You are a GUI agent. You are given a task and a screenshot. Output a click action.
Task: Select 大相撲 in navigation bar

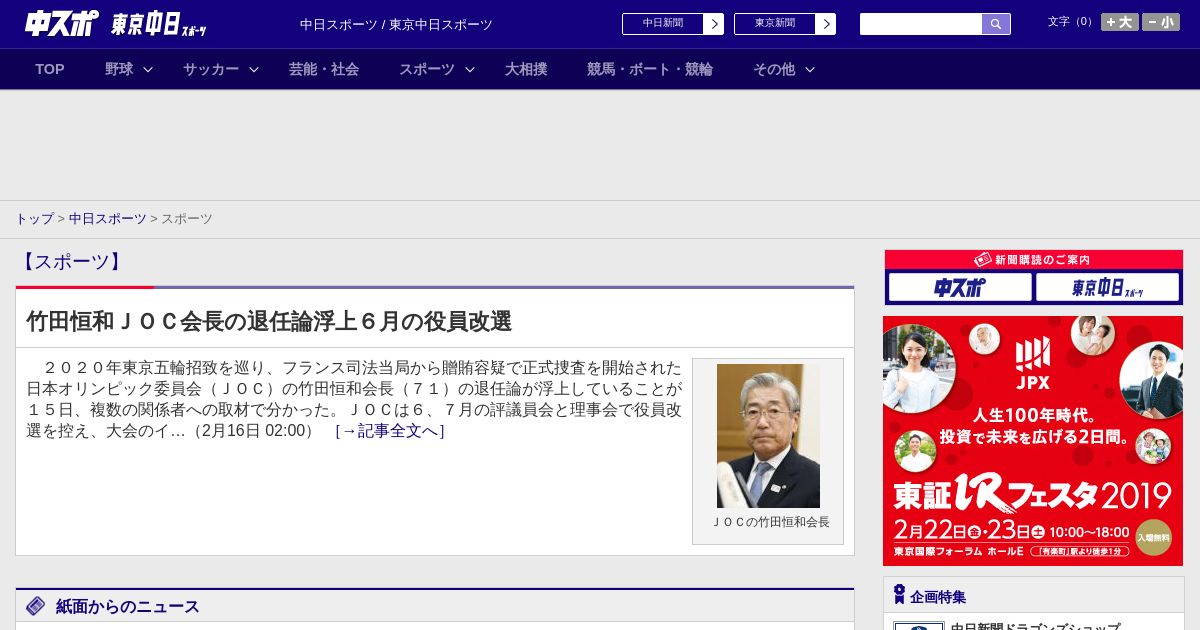(526, 69)
